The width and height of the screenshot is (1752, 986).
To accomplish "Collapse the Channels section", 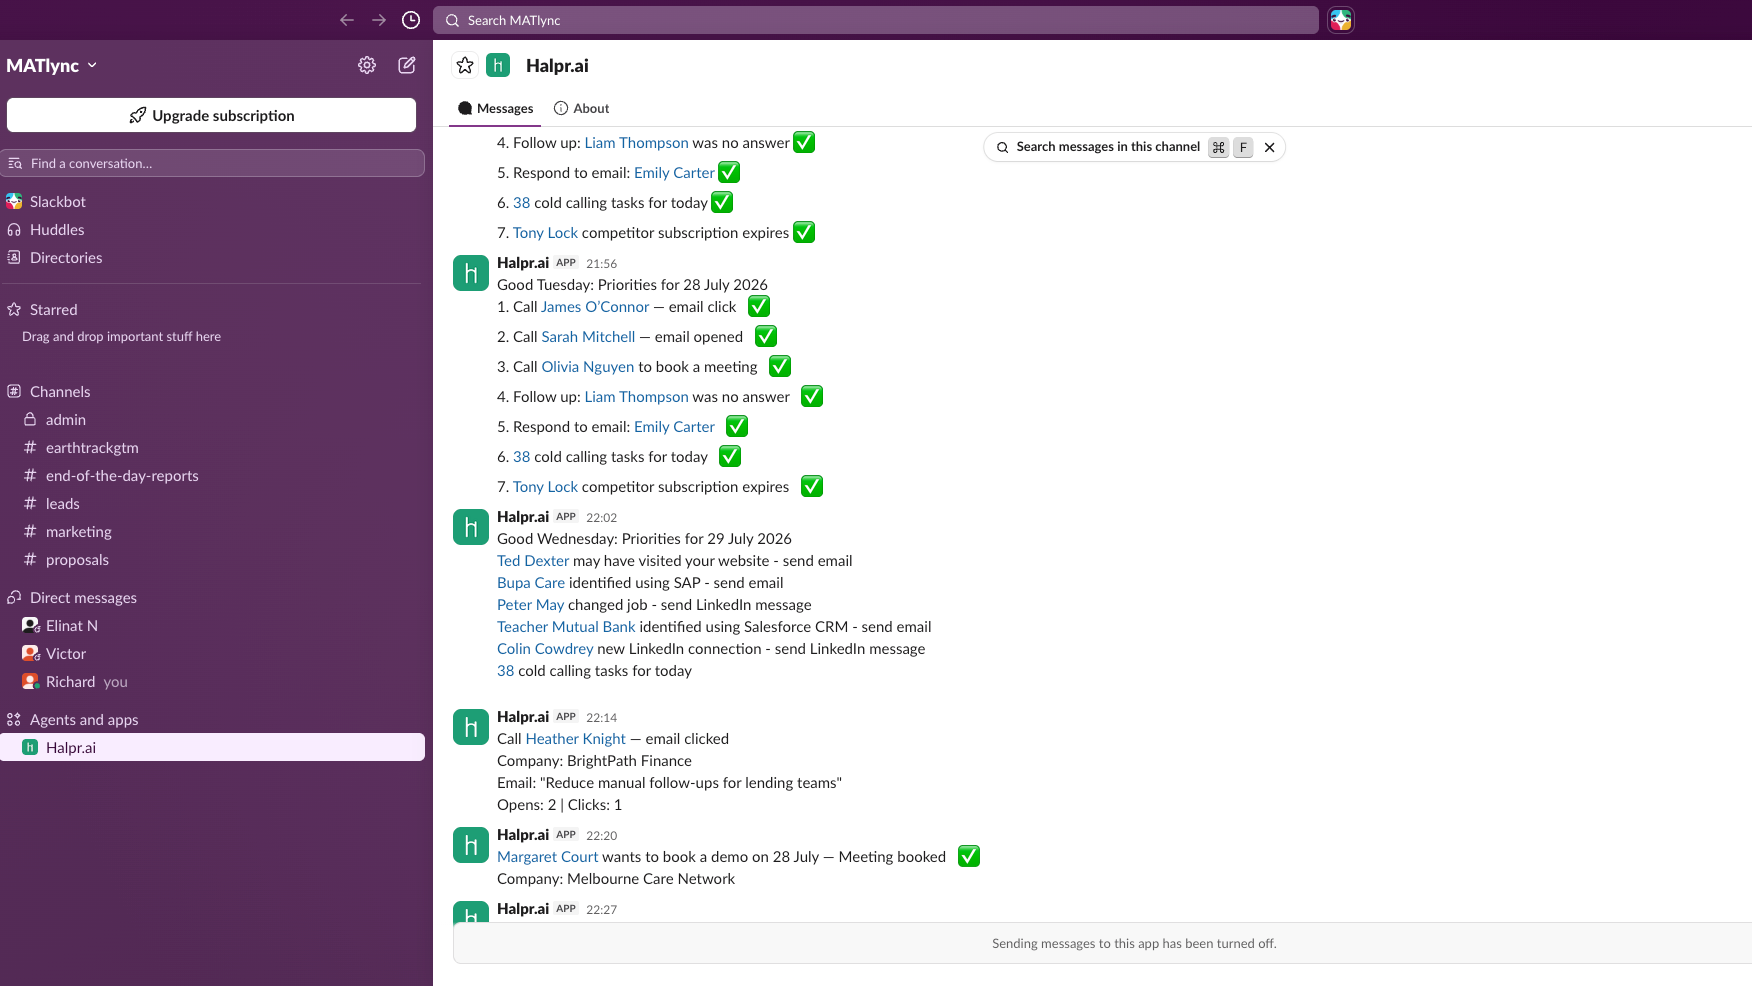I will (60, 392).
